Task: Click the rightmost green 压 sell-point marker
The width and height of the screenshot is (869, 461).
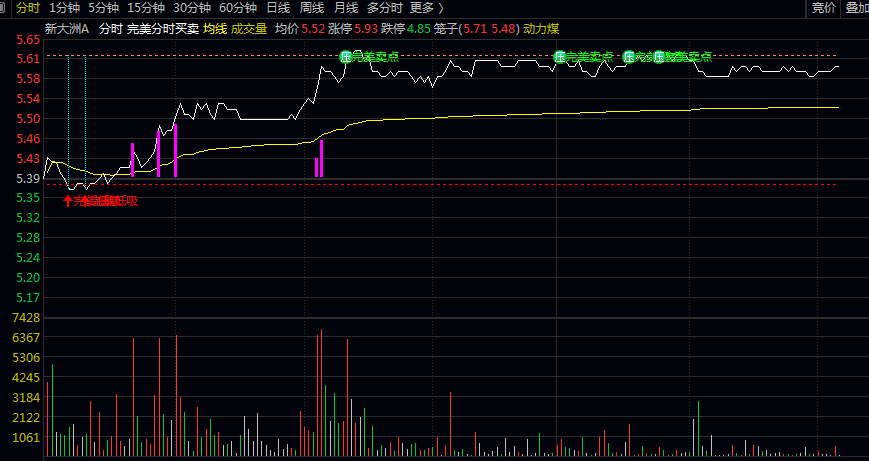Action: pyautogui.click(x=659, y=57)
